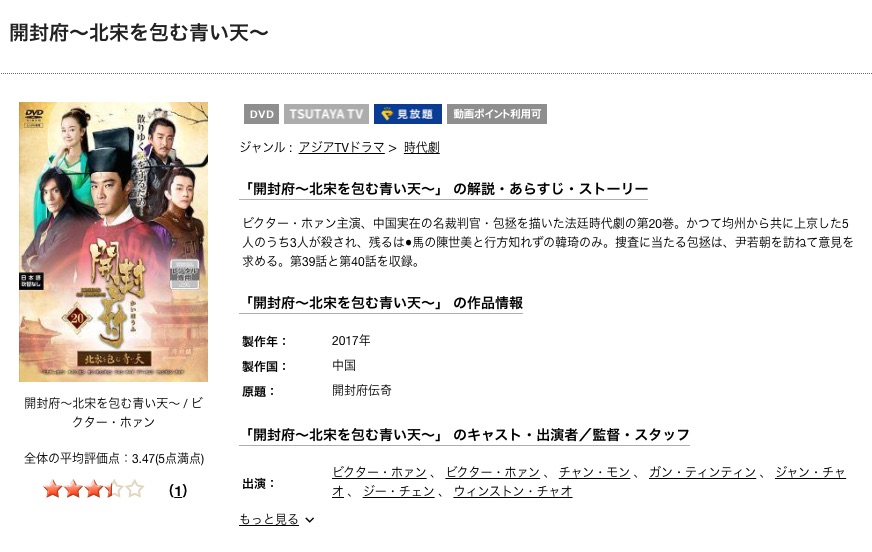The height and width of the screenshot is (552, 872).
Task: Open the review count link (1)
Action: tap(178, 491)
